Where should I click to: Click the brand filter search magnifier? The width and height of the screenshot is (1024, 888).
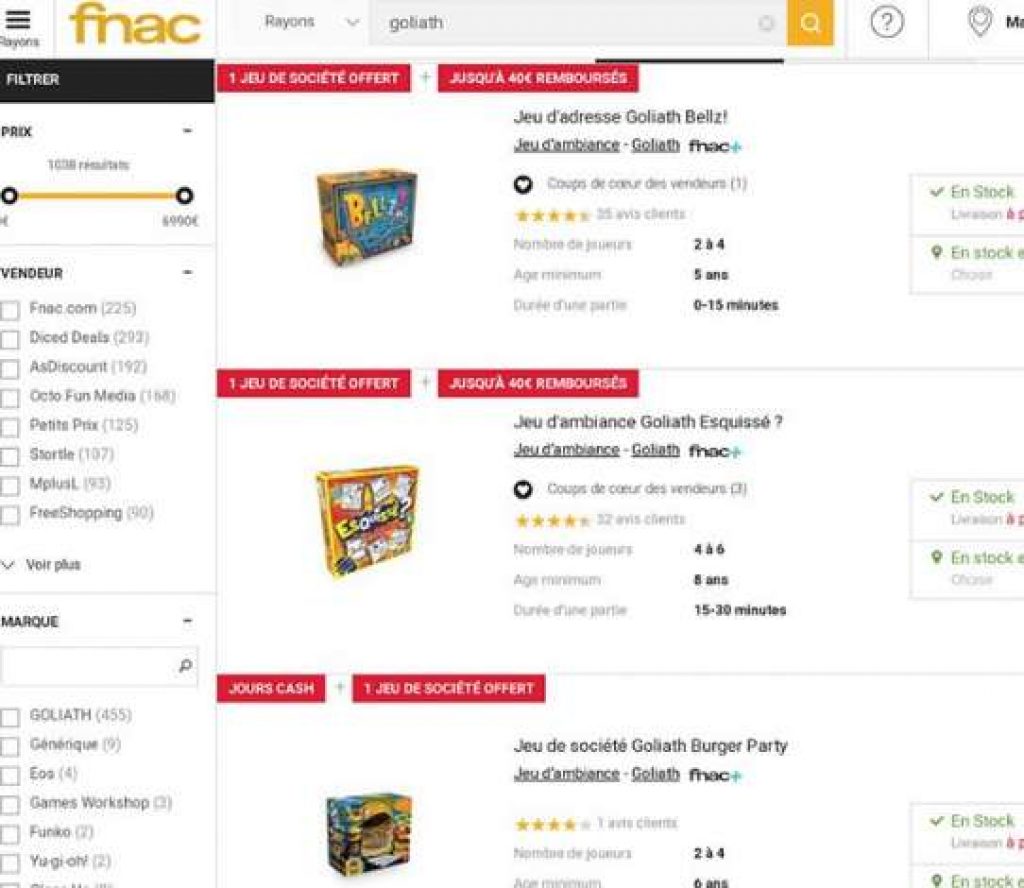(x=185, y=666)
